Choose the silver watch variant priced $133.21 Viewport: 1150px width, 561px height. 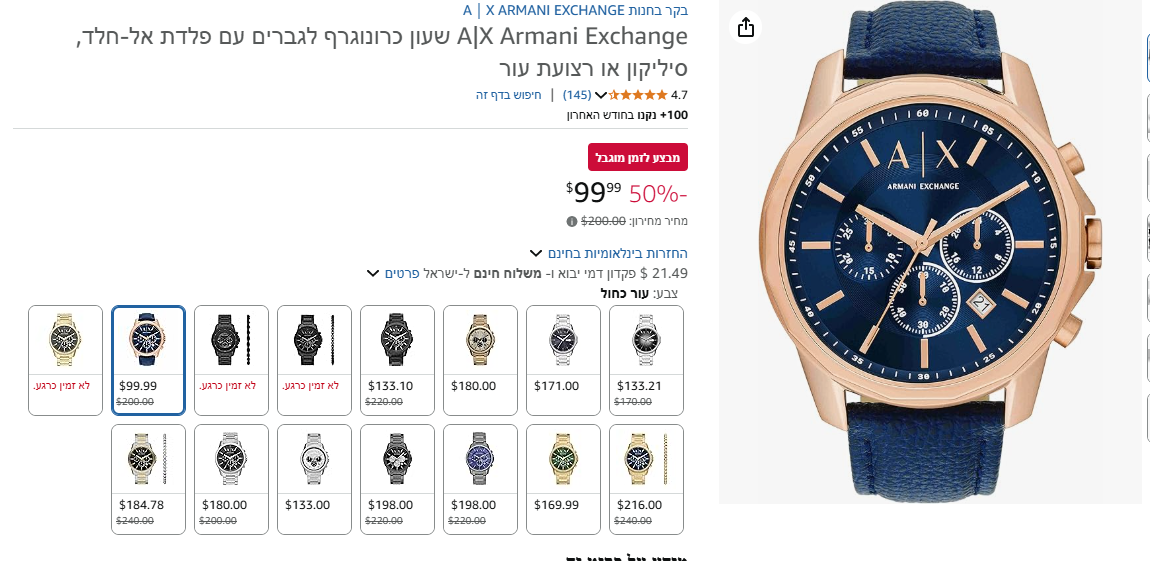point(646,360)
